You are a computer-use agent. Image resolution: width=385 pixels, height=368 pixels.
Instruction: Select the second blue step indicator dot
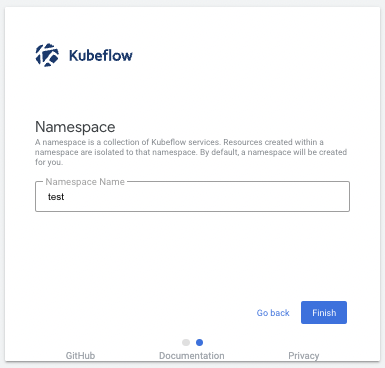(199, 342)
